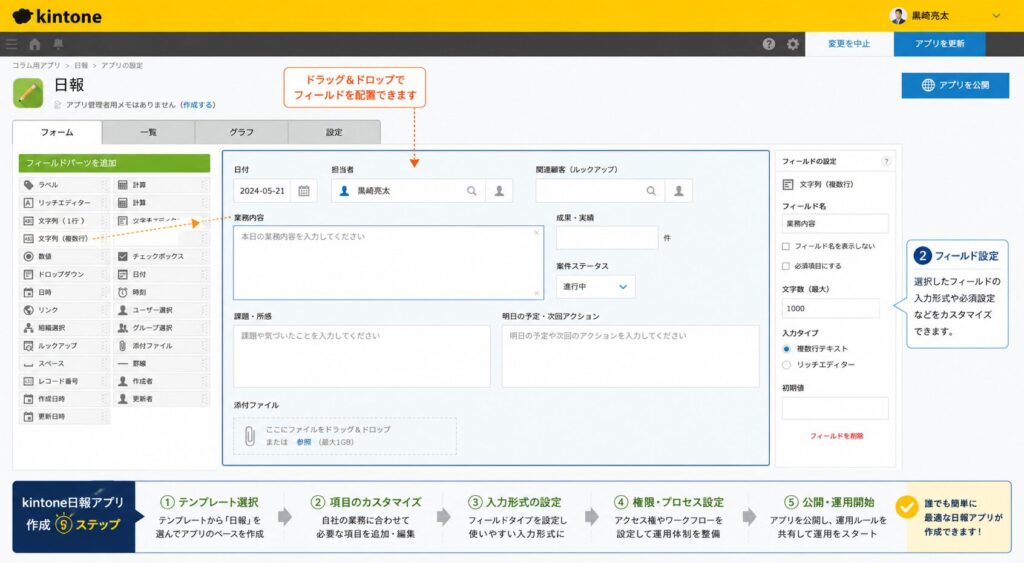Select the 作成者 field part
This screenshot has width=1024, height=563.
point(161,381)
